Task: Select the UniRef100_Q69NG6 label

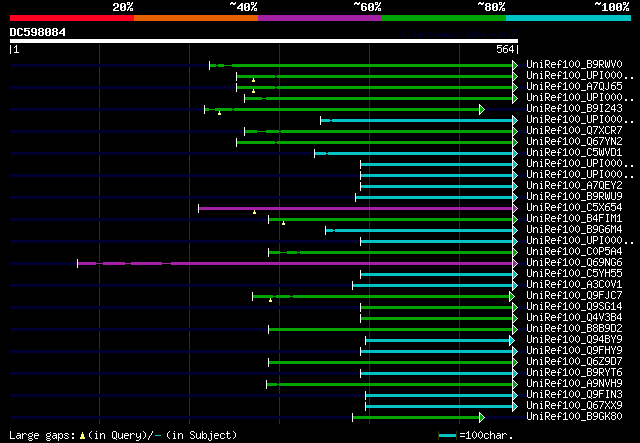Action: [574, 263]
